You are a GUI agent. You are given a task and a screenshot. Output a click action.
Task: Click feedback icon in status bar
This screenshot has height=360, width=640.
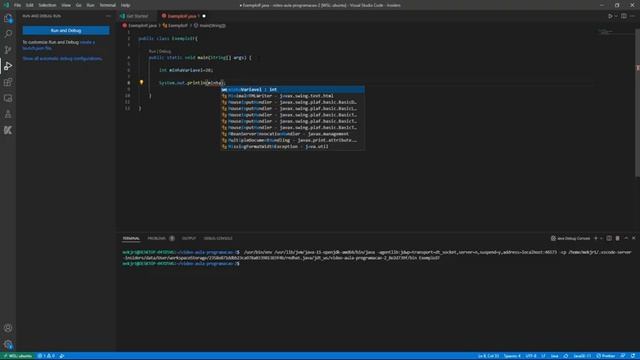pos(623,356)
